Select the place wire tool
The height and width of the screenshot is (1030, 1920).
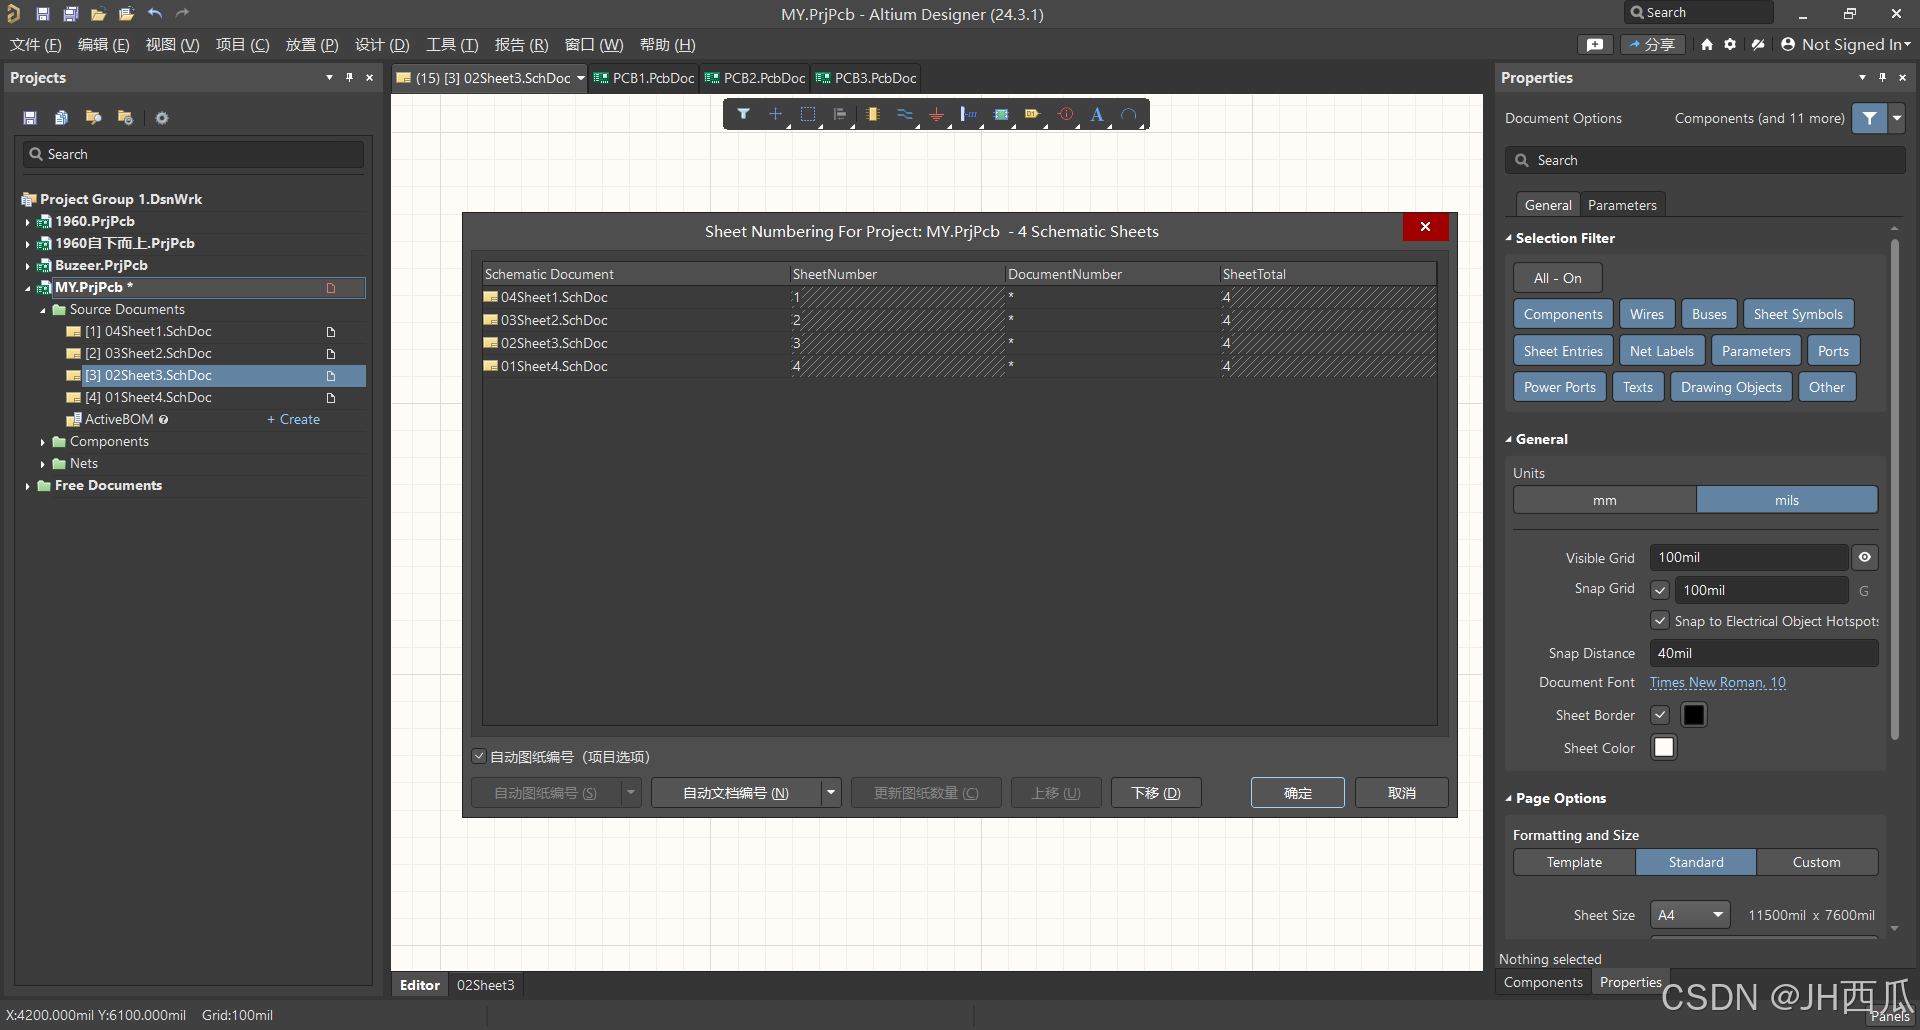click(905, 114)
